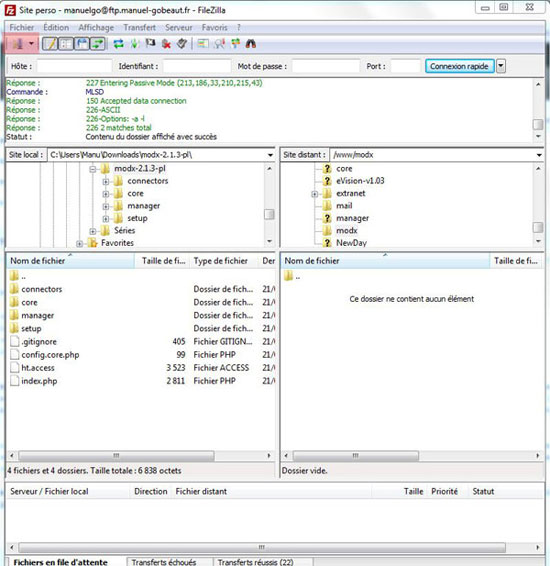Open the Serveur menu
Screen dimensions: 550x566
[x=179, y=28]
